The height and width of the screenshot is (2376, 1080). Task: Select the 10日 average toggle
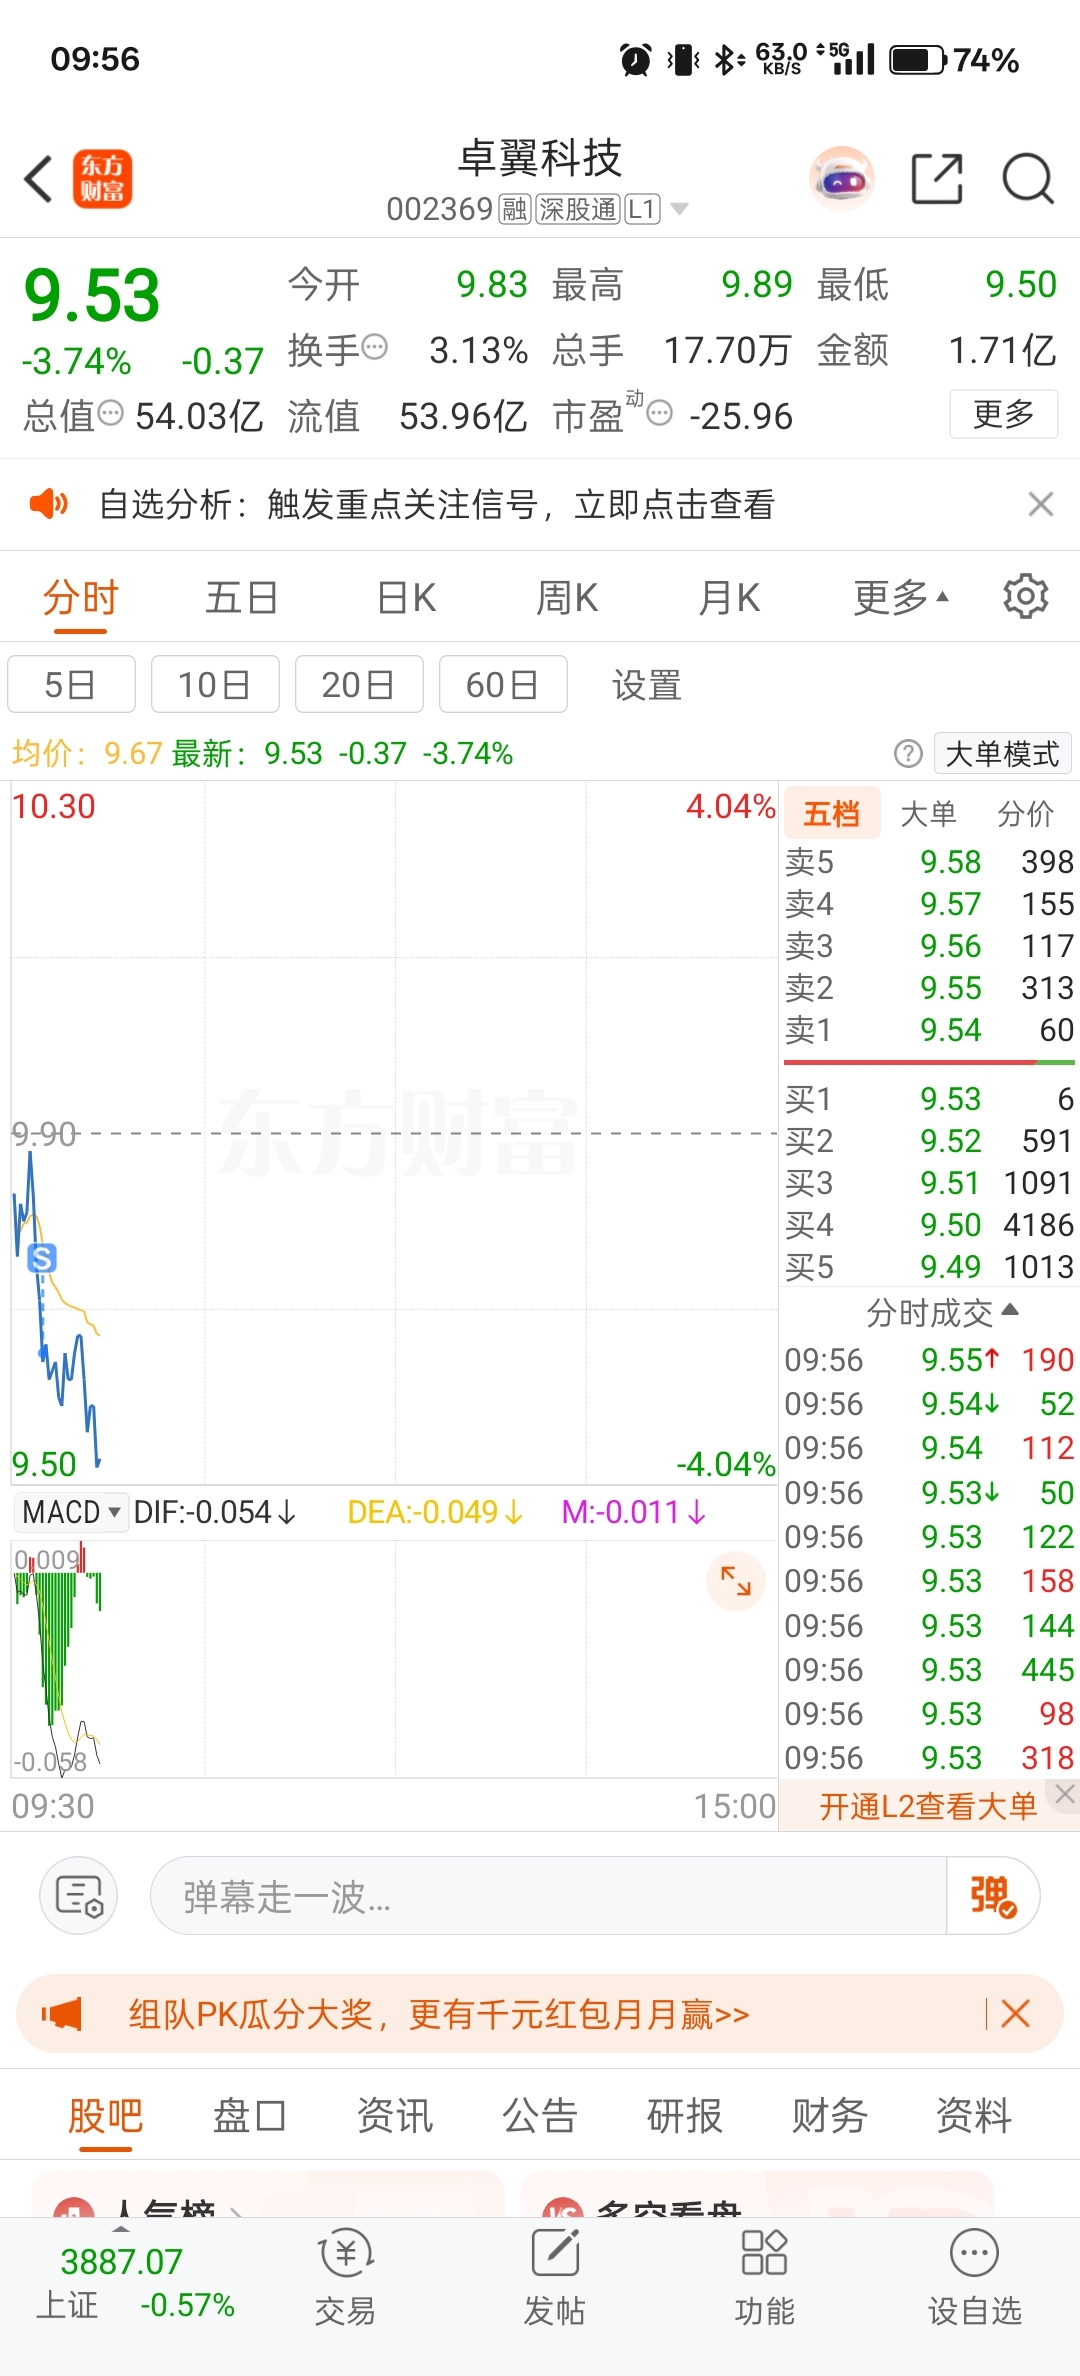[x=215, y=684]
